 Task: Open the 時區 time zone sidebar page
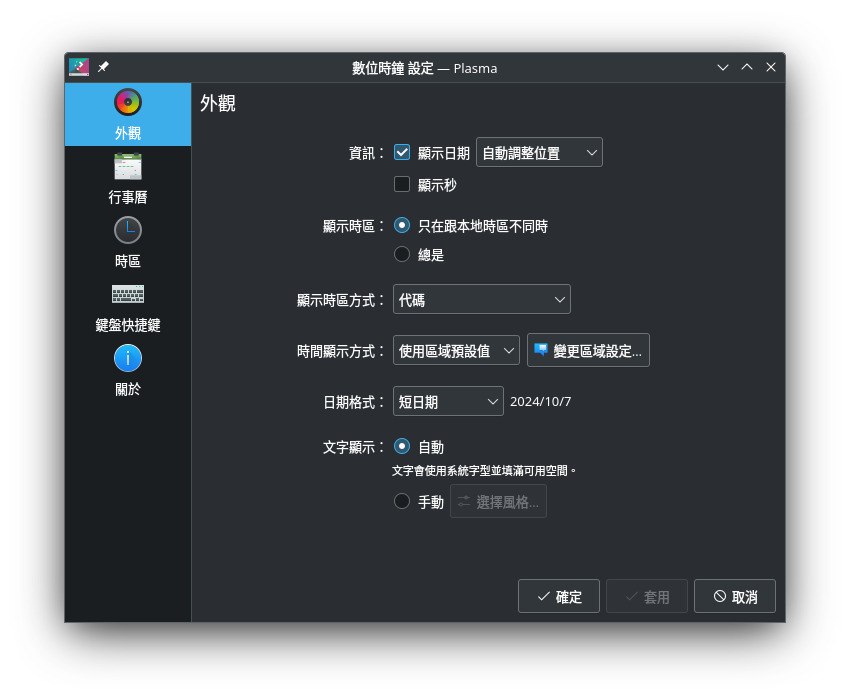(x=127, y=242)
